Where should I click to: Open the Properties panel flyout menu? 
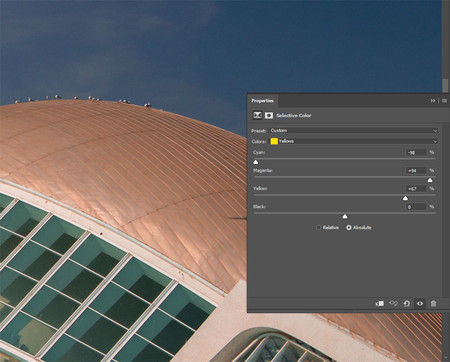click(x=444, y=101)
